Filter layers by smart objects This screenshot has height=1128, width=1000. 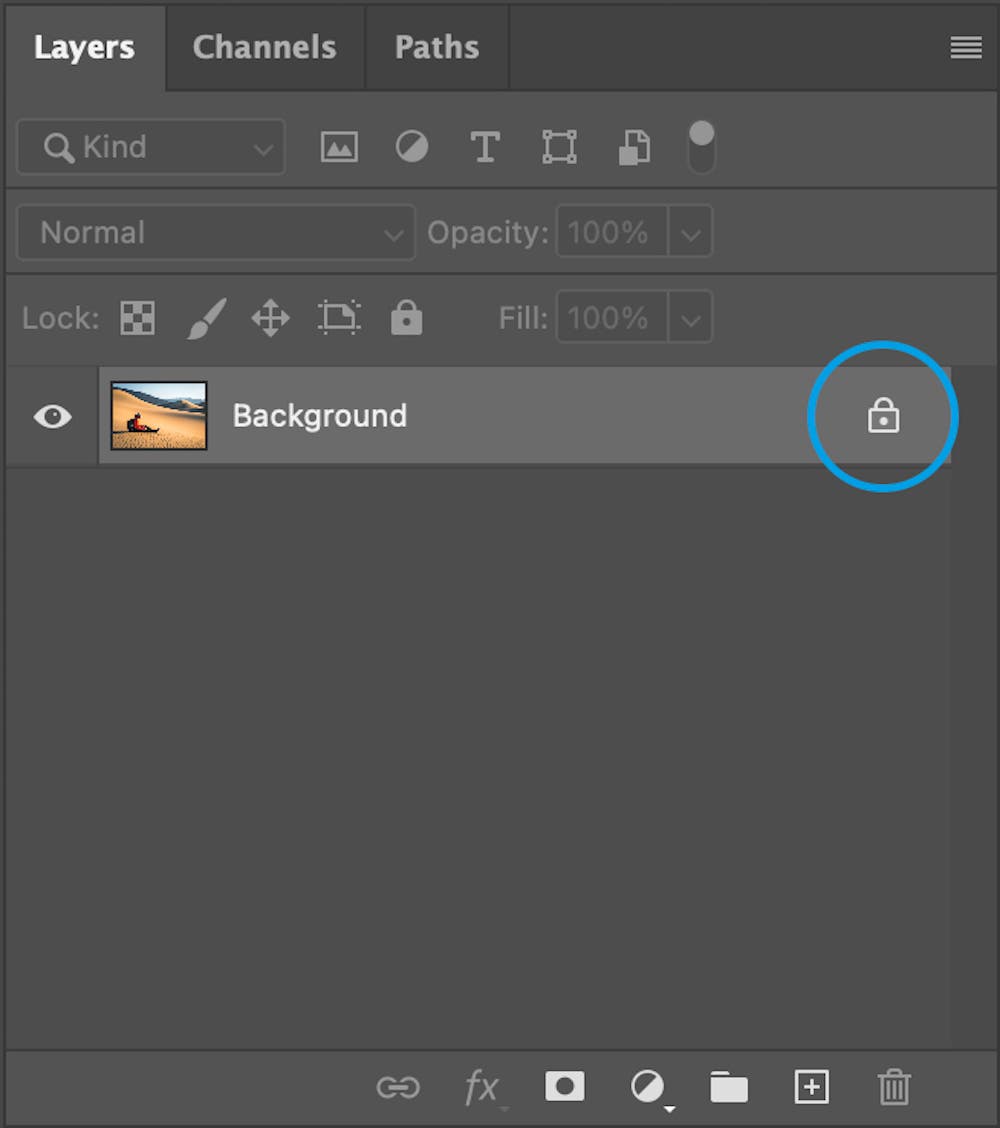633,146
